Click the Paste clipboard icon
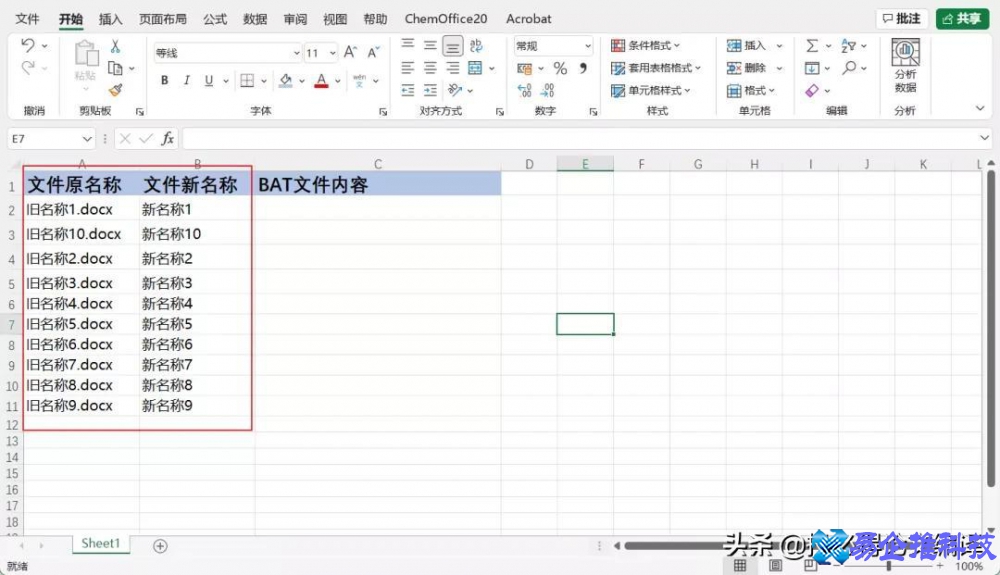The width and height of the screenshot is (1000, 575). point(85,54)
